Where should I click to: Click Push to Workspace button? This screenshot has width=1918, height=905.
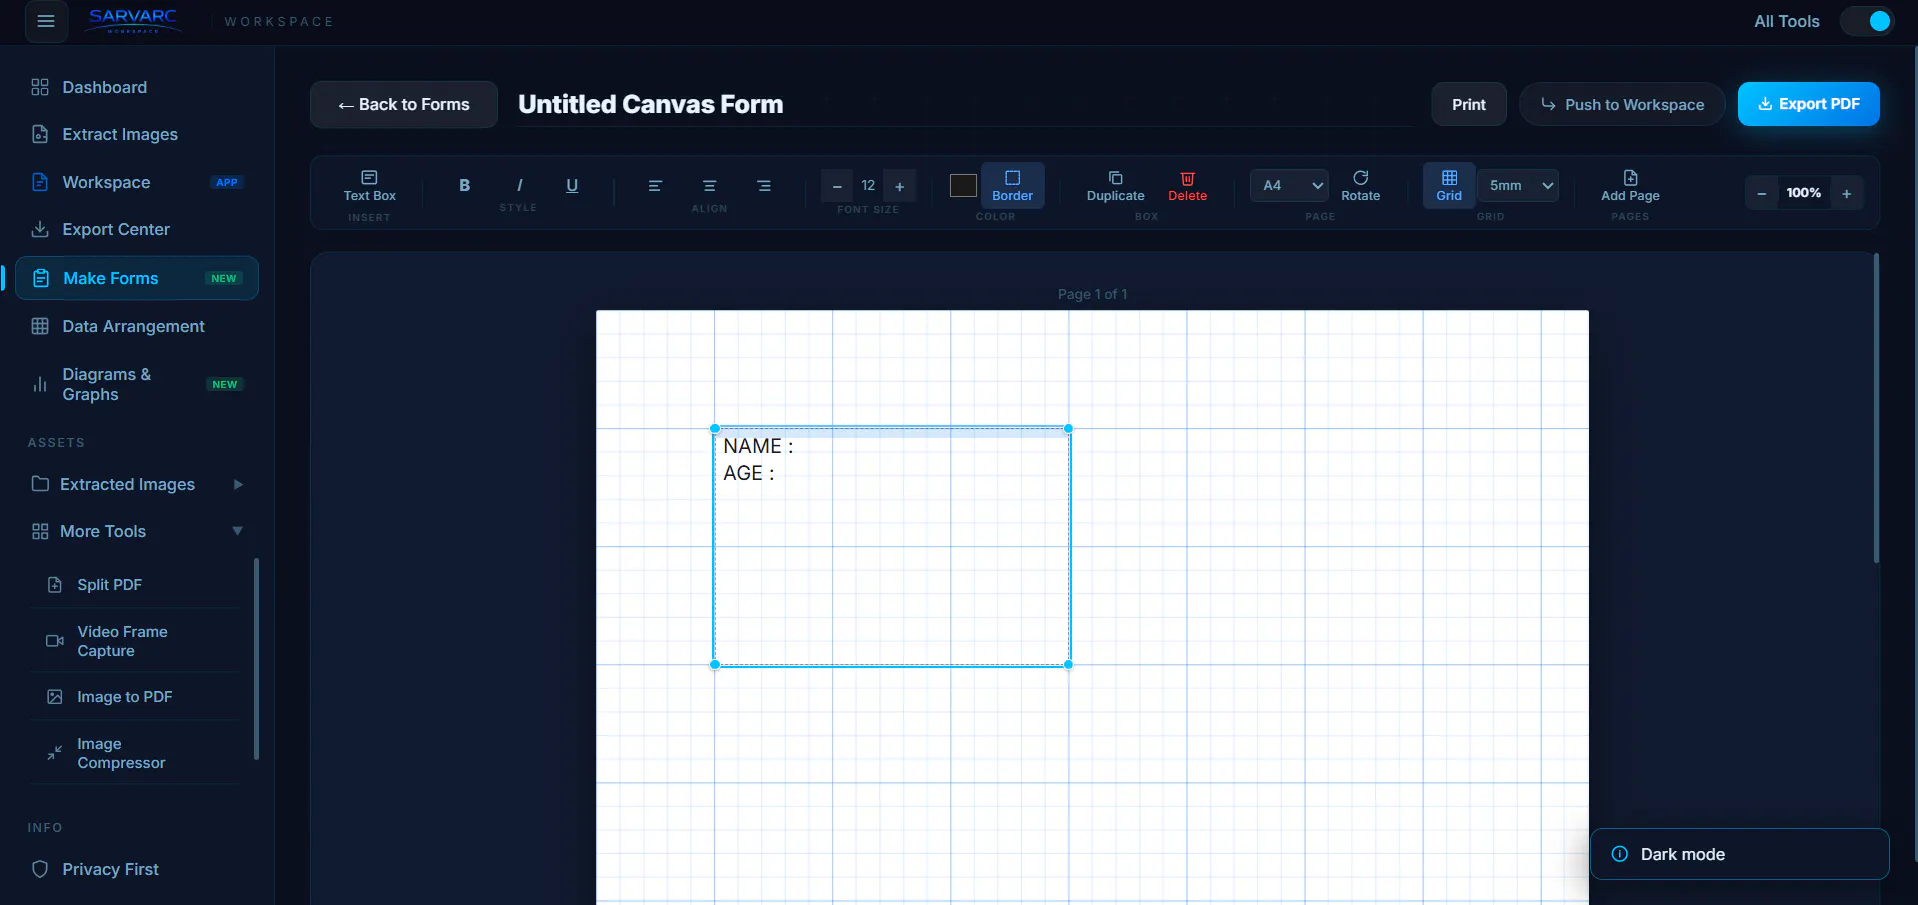[x=1622, y=104]
